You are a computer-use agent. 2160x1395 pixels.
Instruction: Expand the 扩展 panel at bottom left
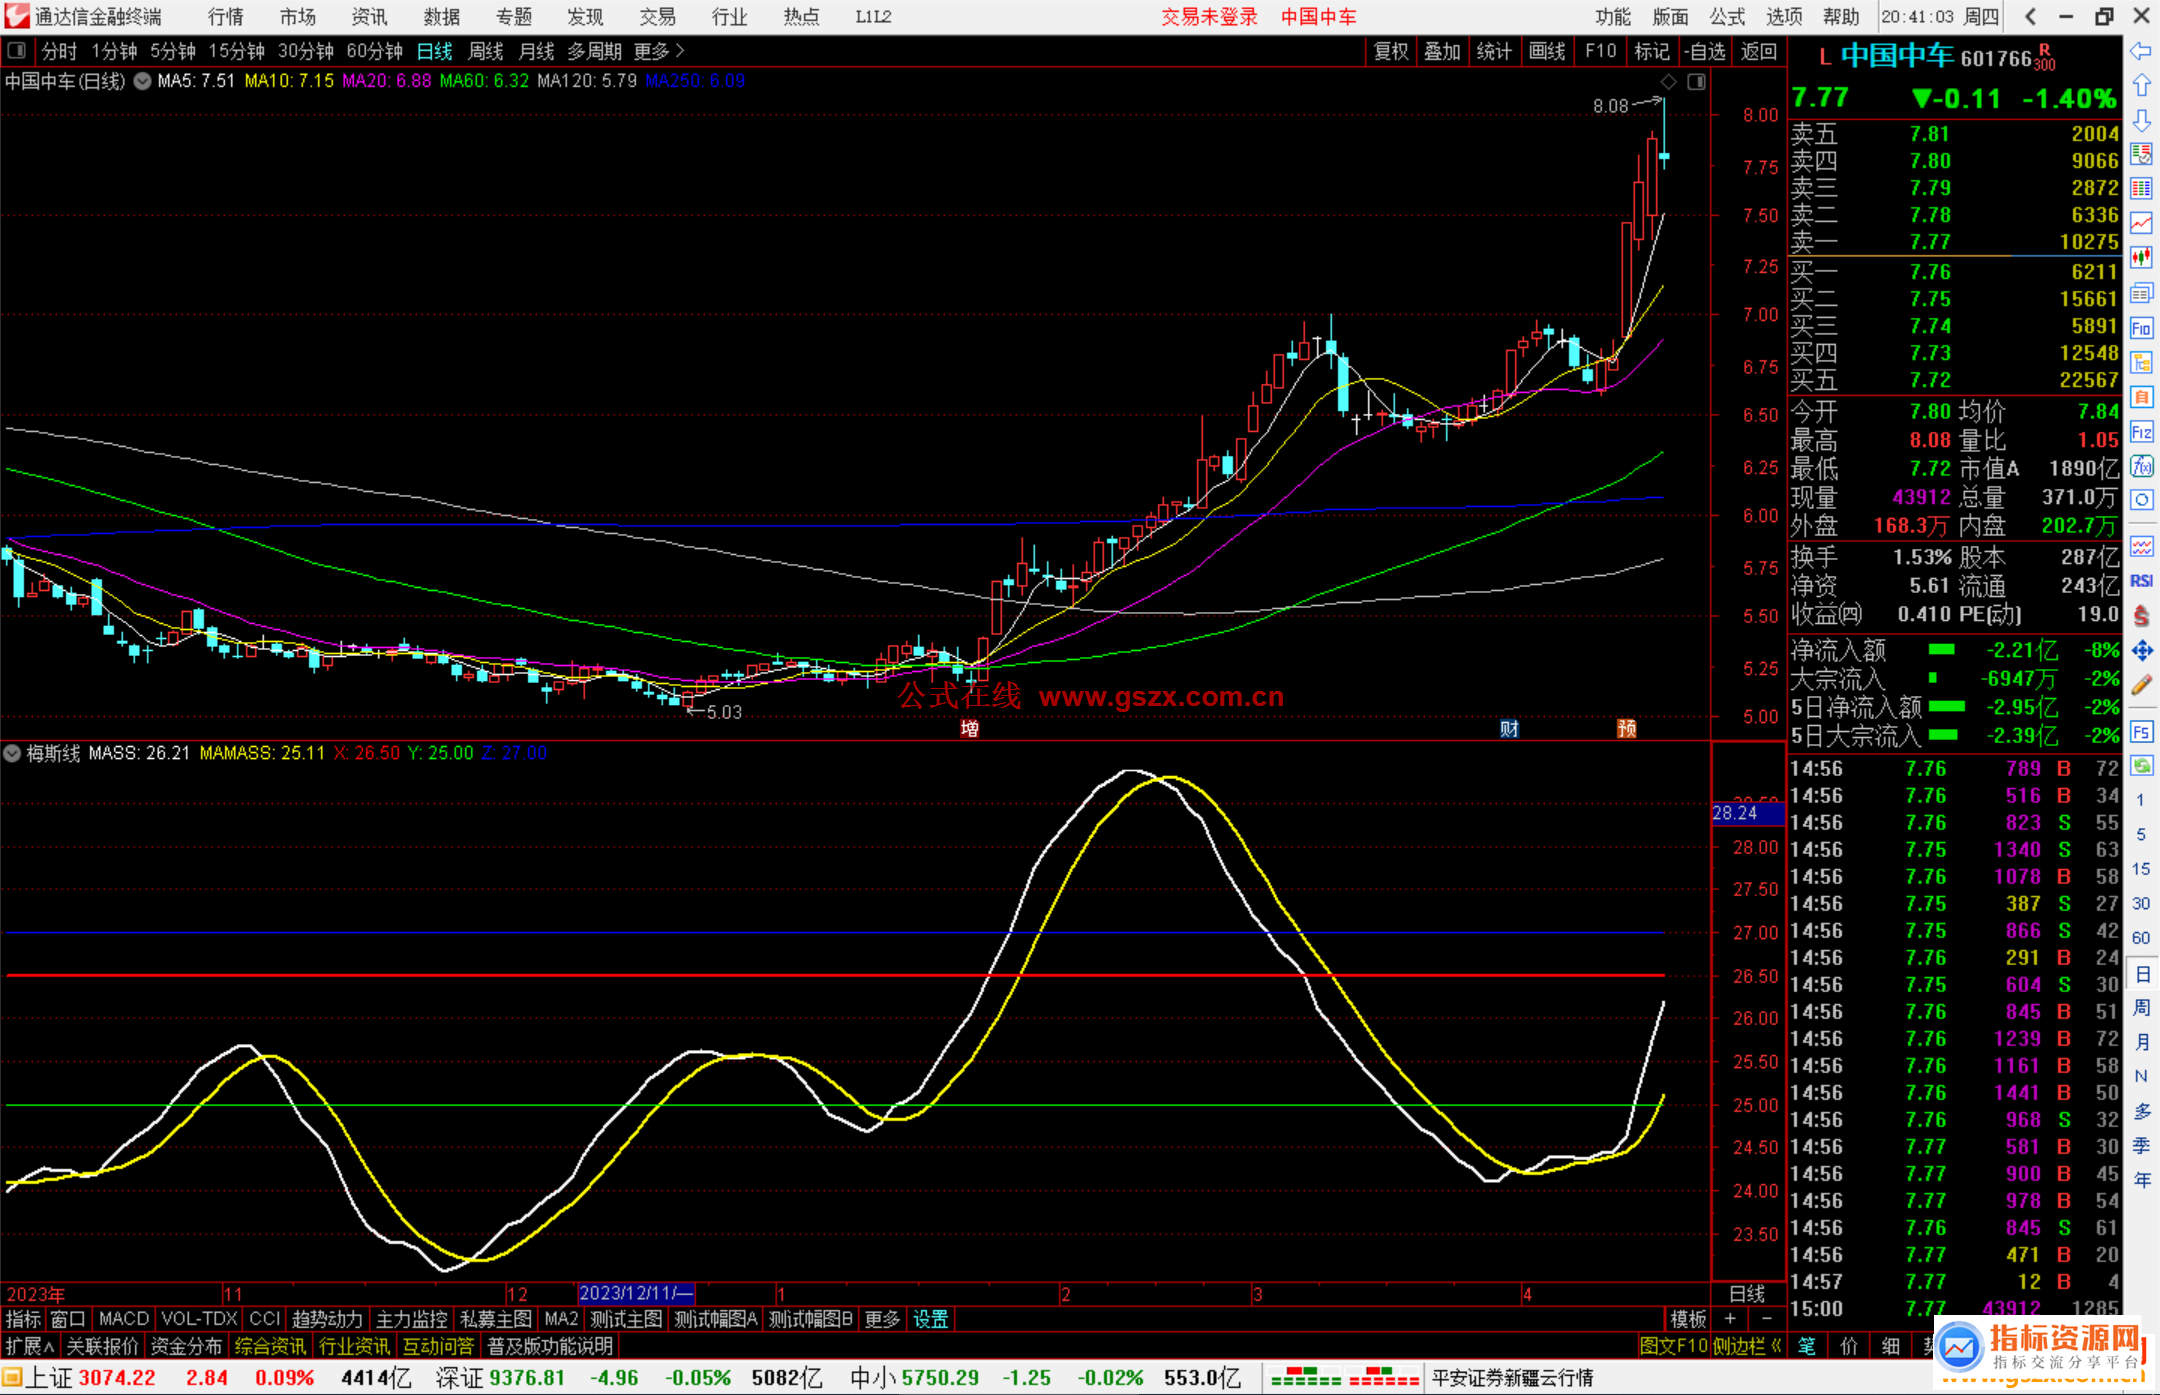pos(30,1346)
